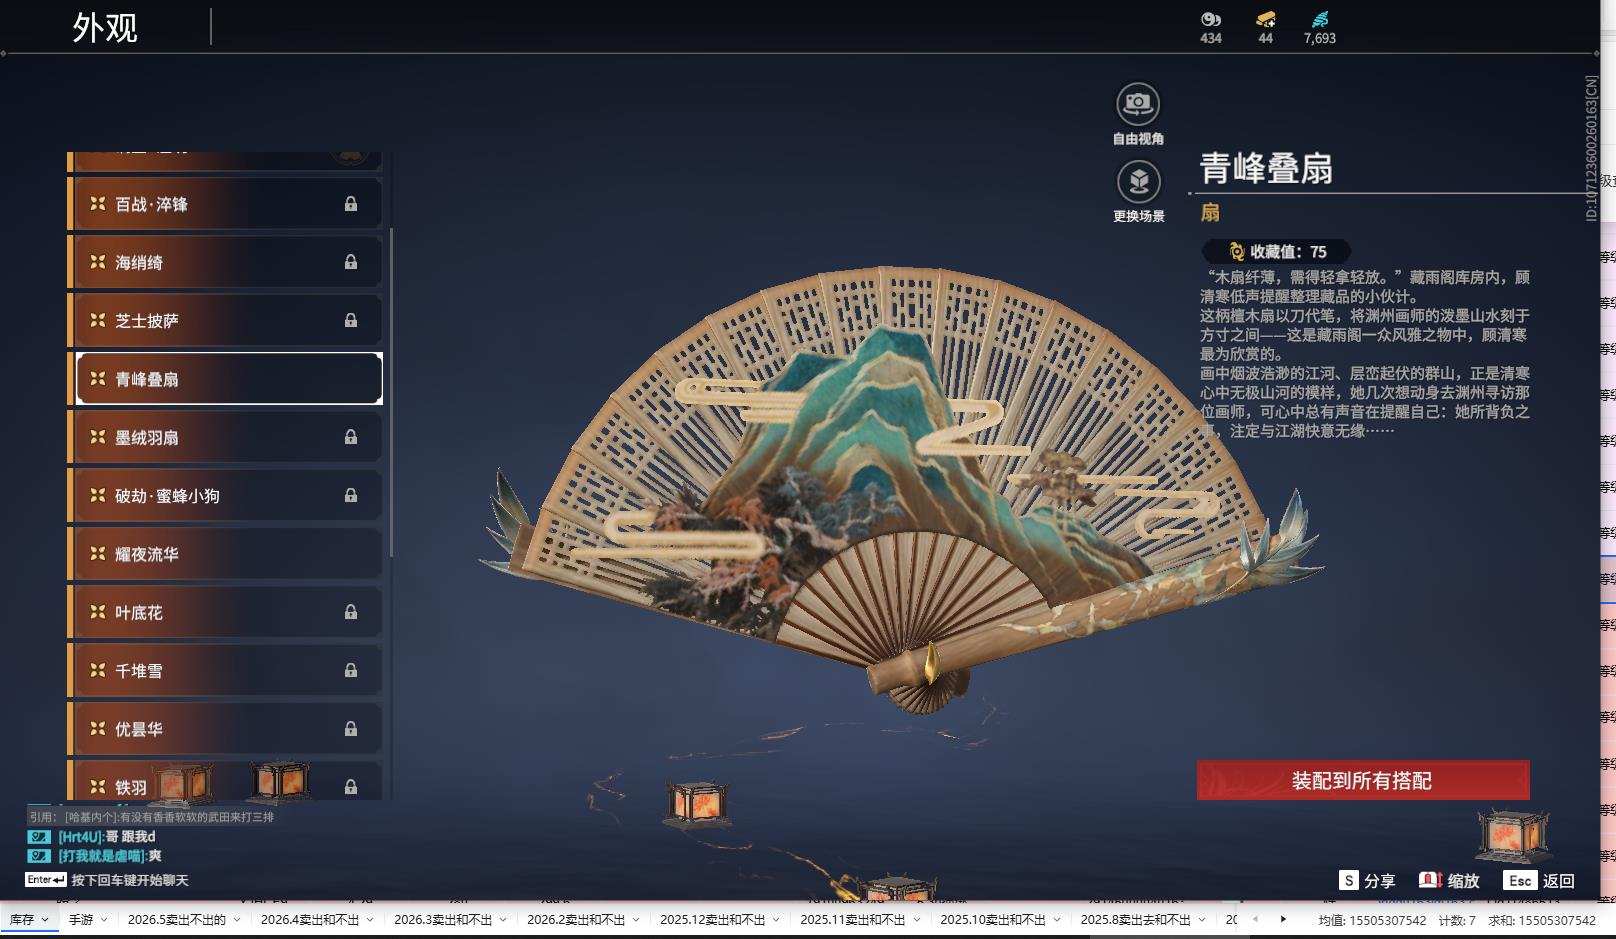Click the 青峰叠扇 item title heading
Viewport: 1616px width, 939px height.
[x=1266, y=168]
